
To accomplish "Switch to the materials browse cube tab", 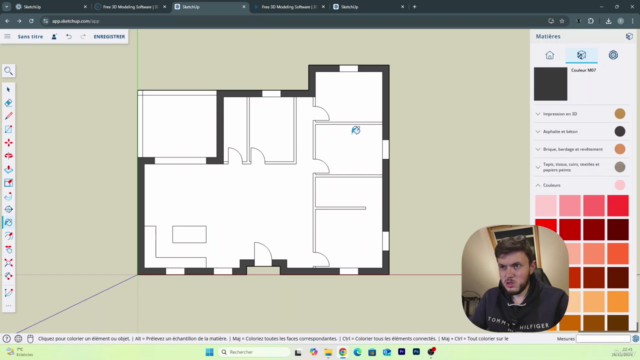I will (x=581, y=55).
